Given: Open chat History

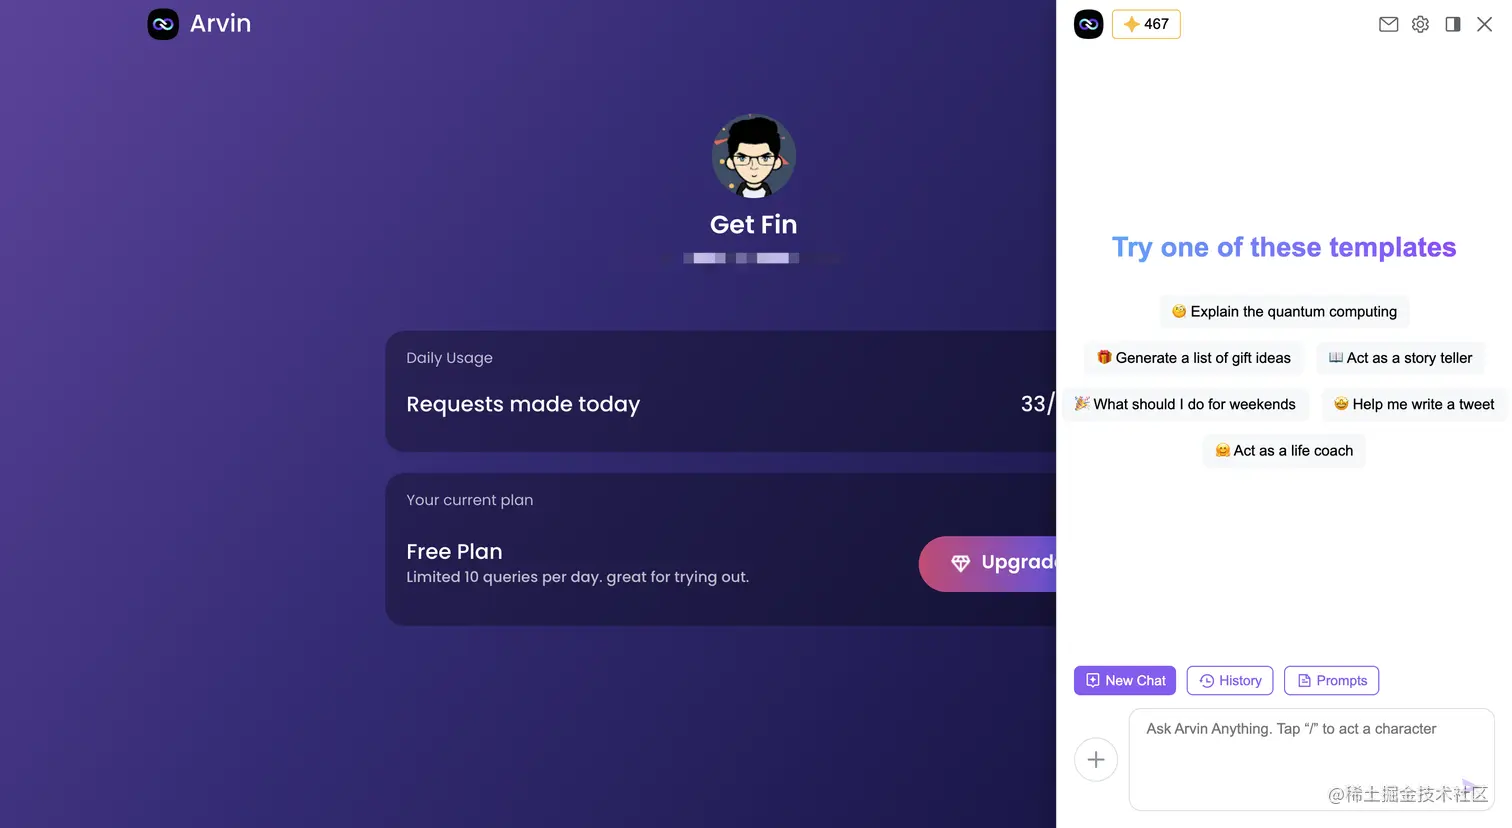Looking at the screenshot, I should tap(1230, 680).
